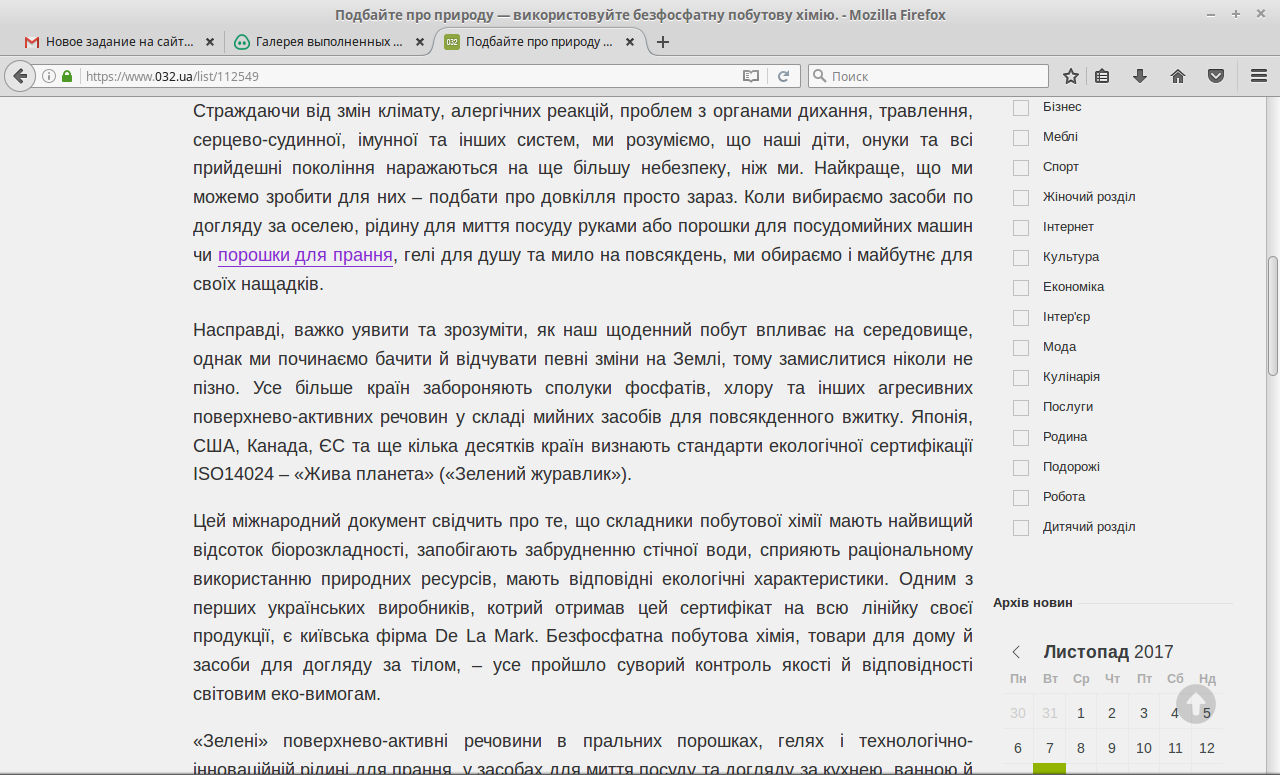Click the Поиск search box
The height and width of the screenshot is (775, 1280).
click(x=928, y=76)
